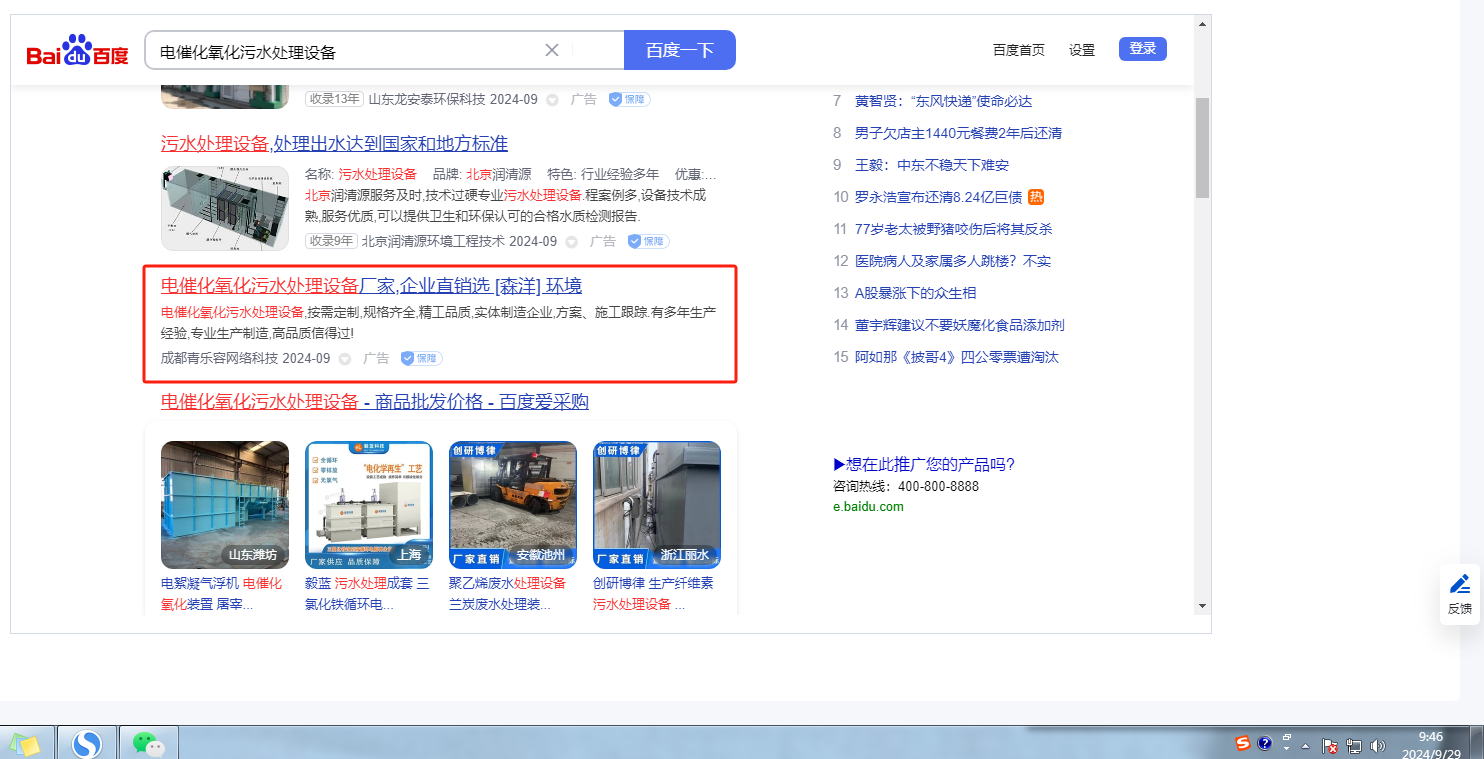
Task: Click the 收录13年 tag
Action: (334, 99)
